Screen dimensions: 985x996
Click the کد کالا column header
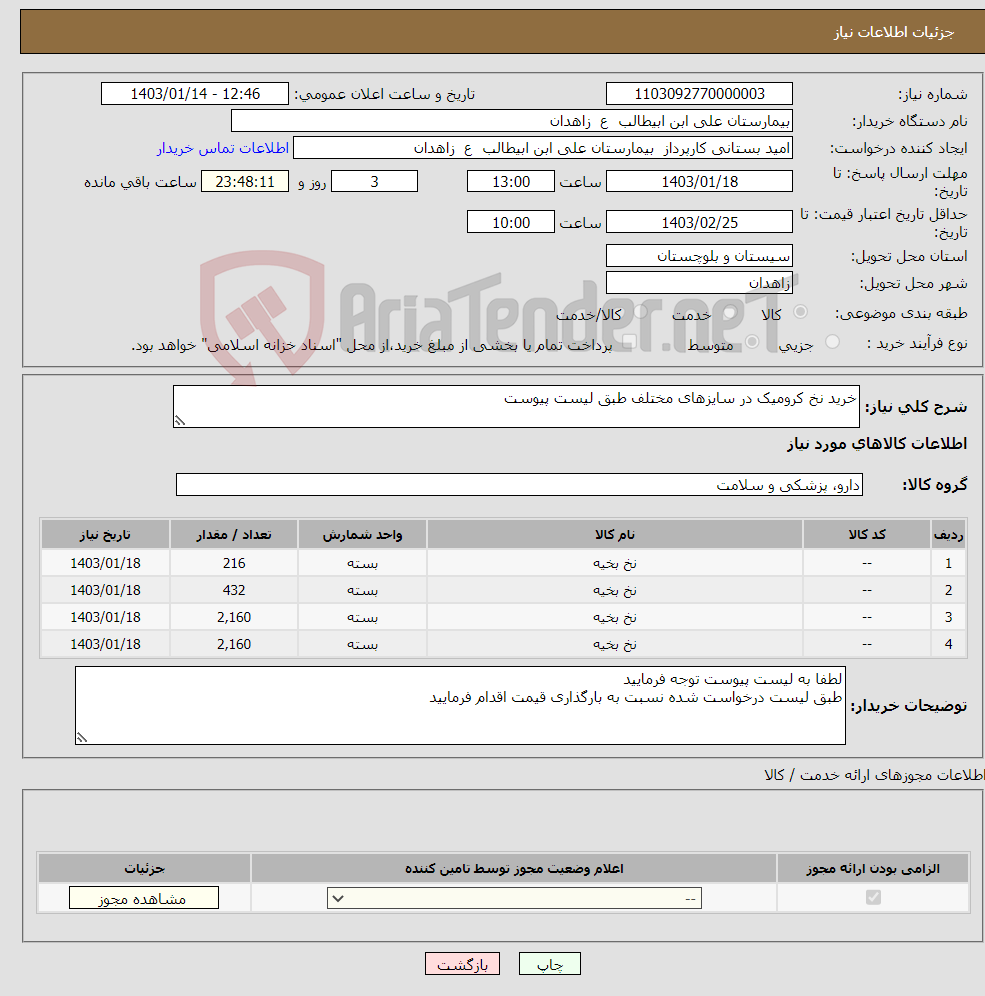(867, 534)
